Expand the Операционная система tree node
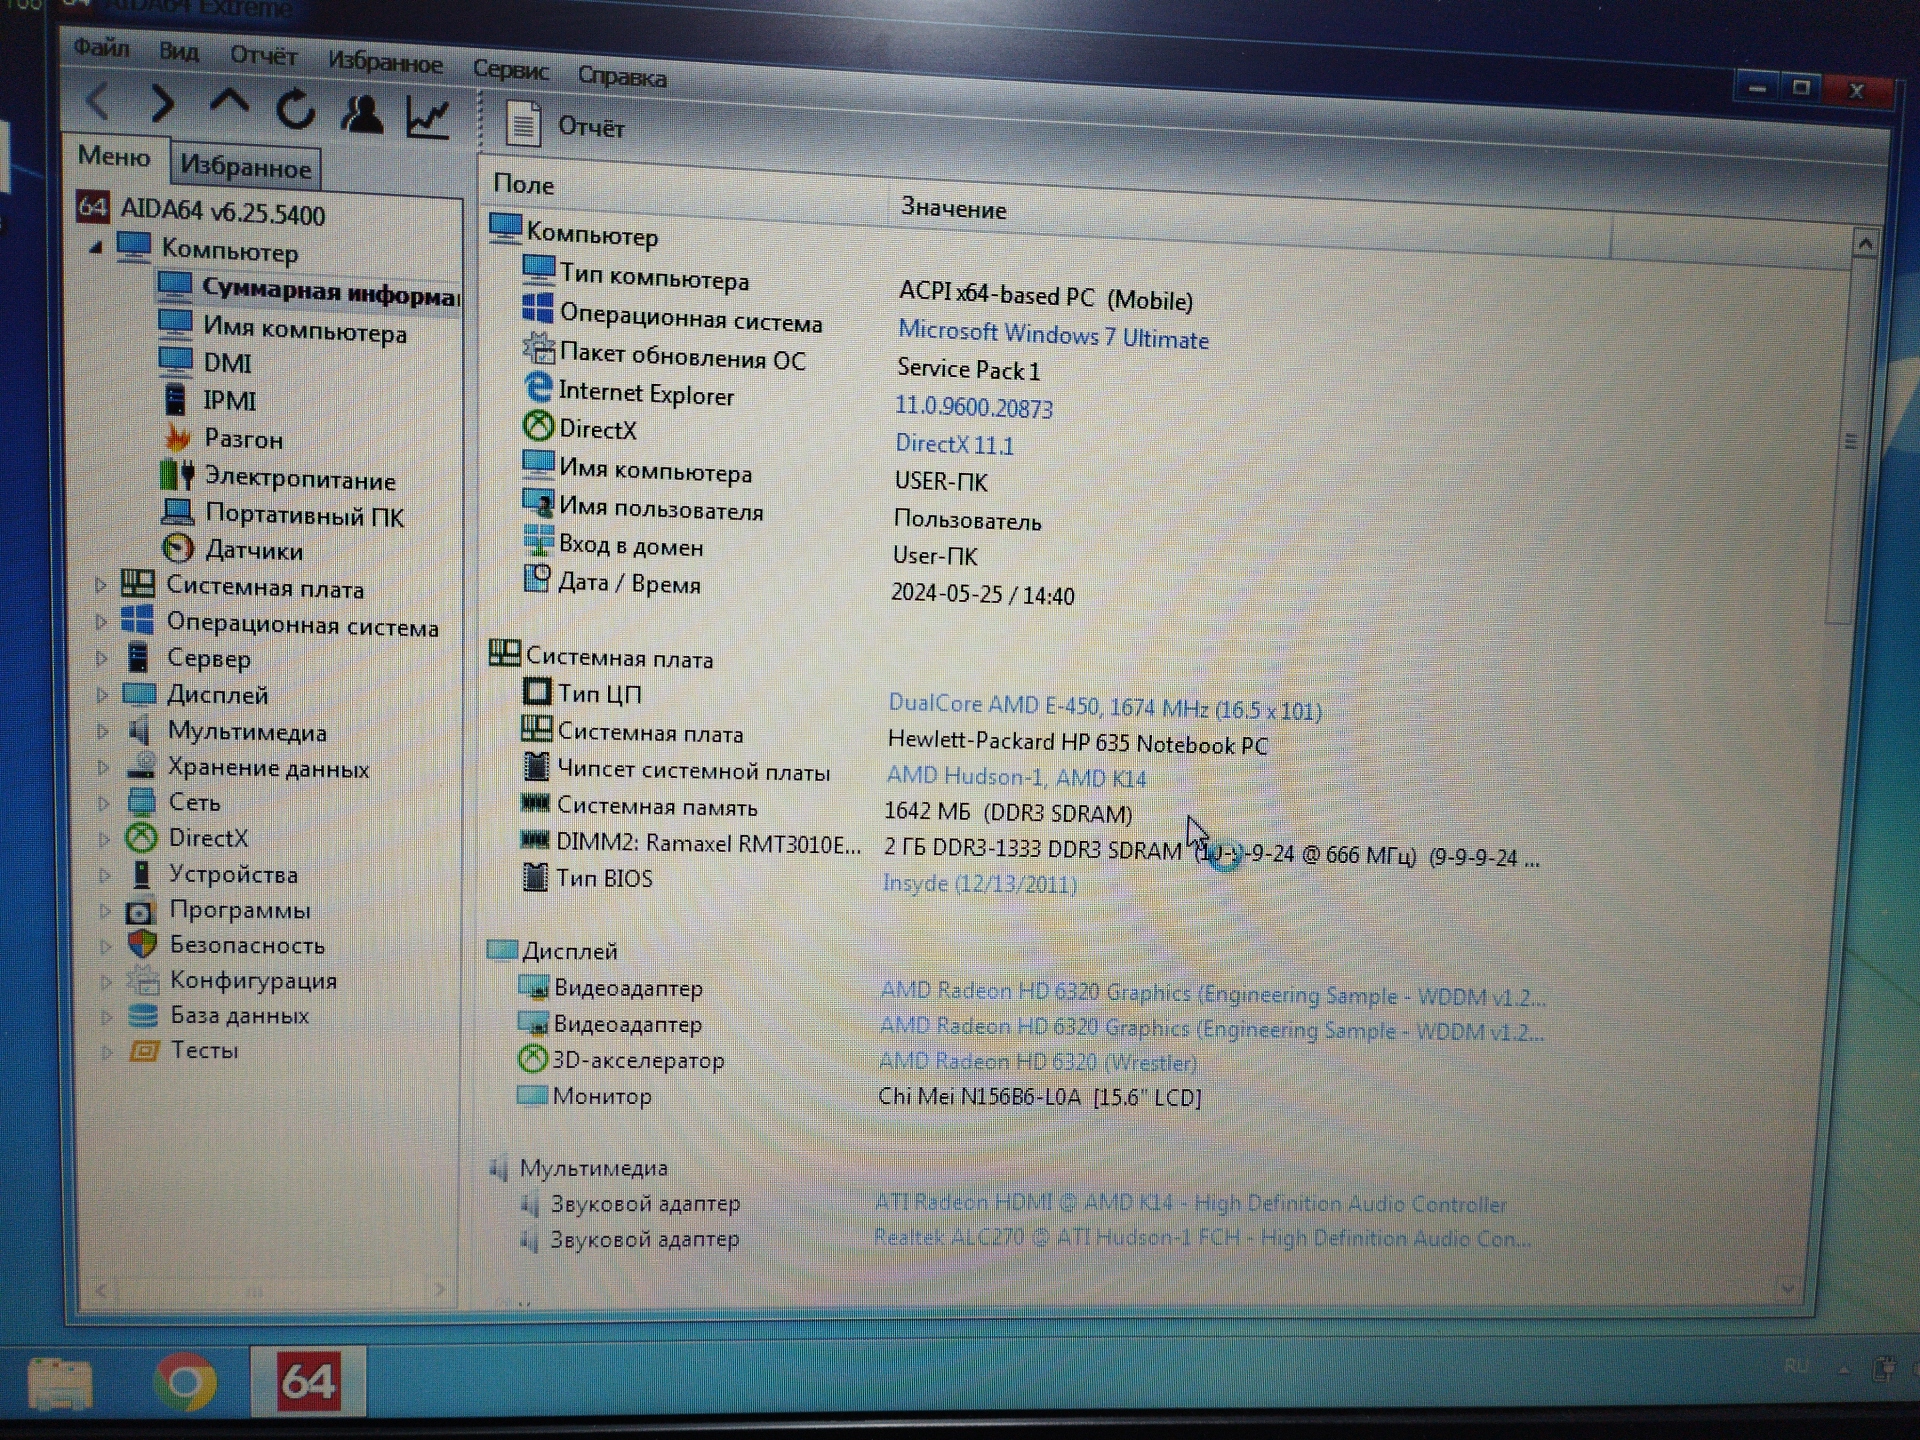This screenshot has width=1920, height=1440. [101, 622]
